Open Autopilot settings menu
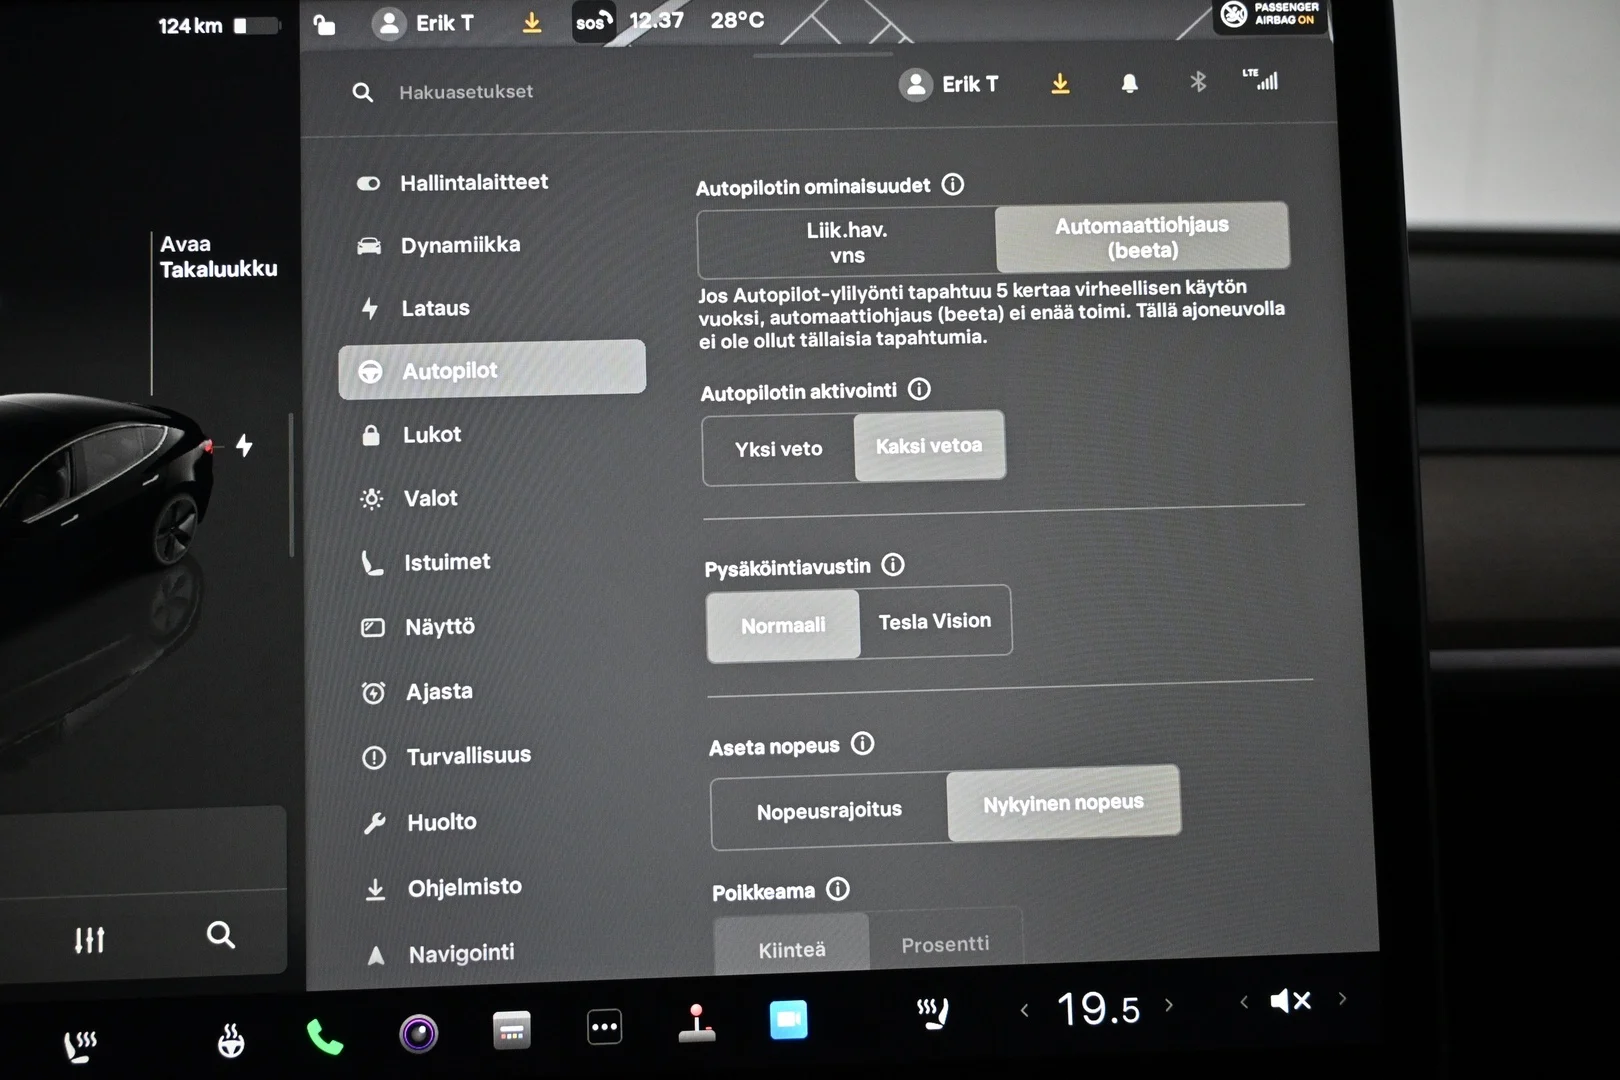The height and width of the screenshot is (1080, 1620). click(492, 370)
